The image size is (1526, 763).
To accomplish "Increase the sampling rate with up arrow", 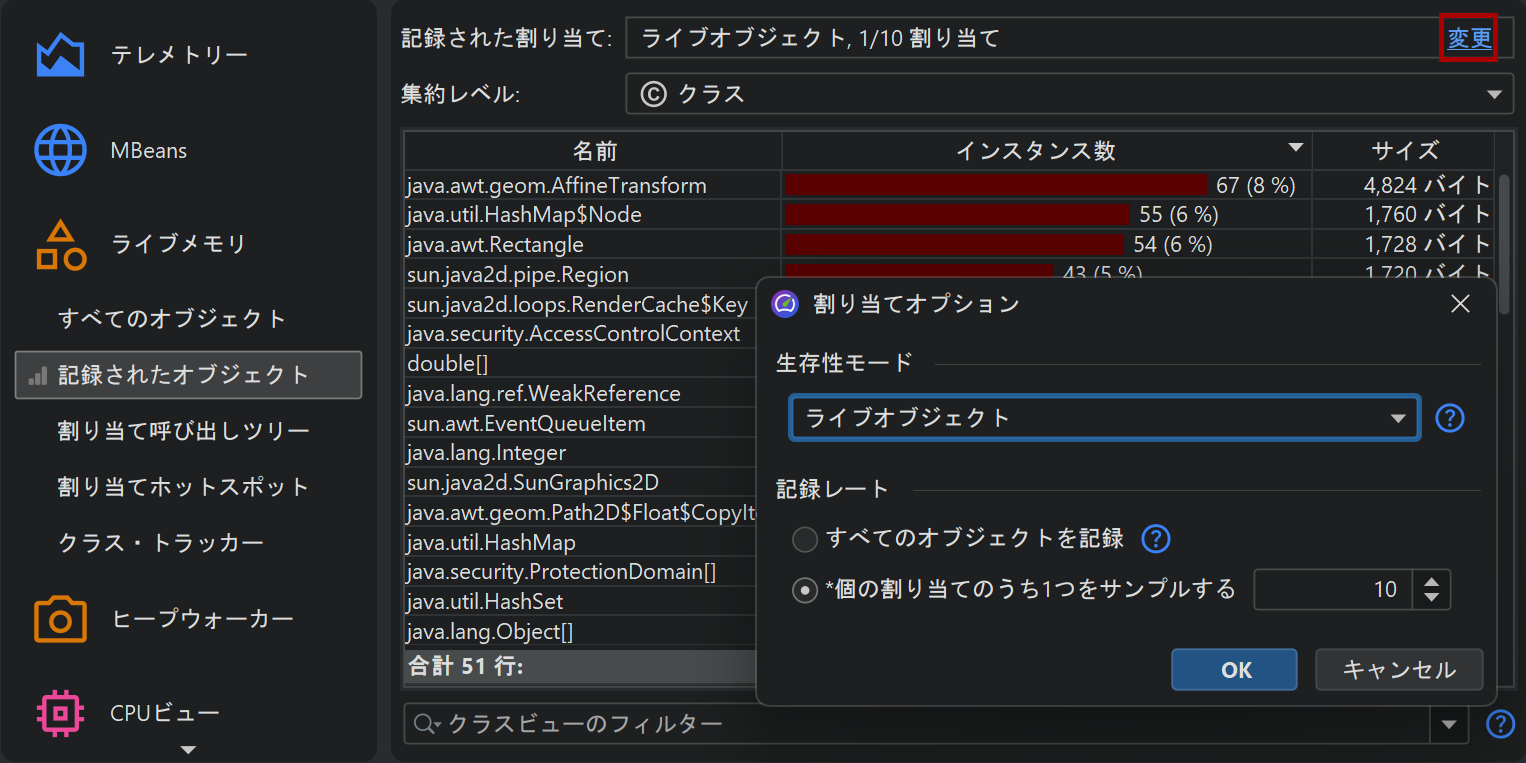I will point(1432,581).
